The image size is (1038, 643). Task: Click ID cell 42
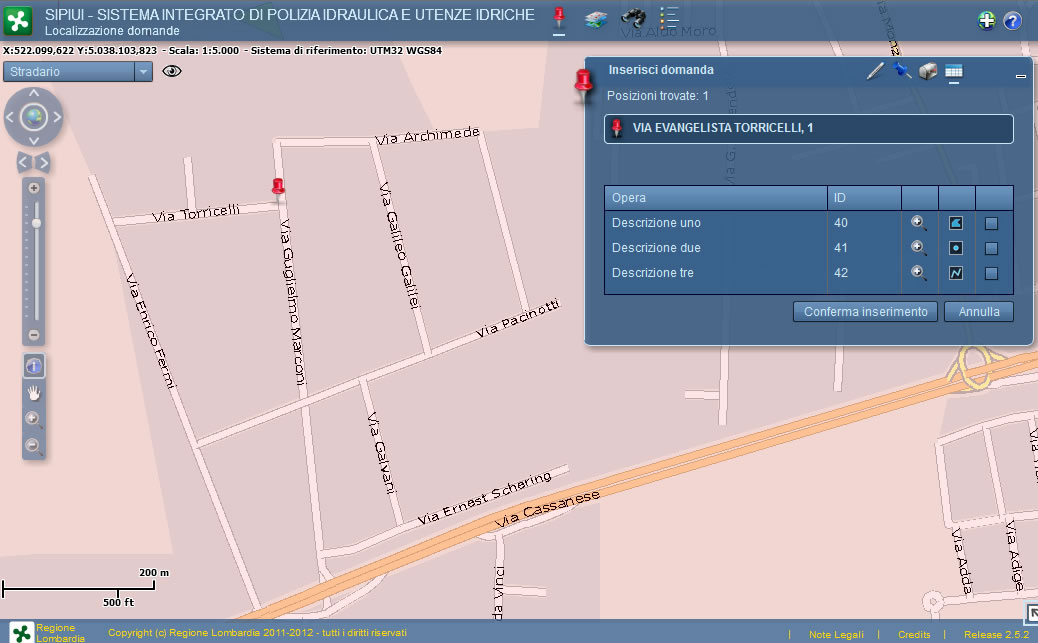tap(841, 273)
